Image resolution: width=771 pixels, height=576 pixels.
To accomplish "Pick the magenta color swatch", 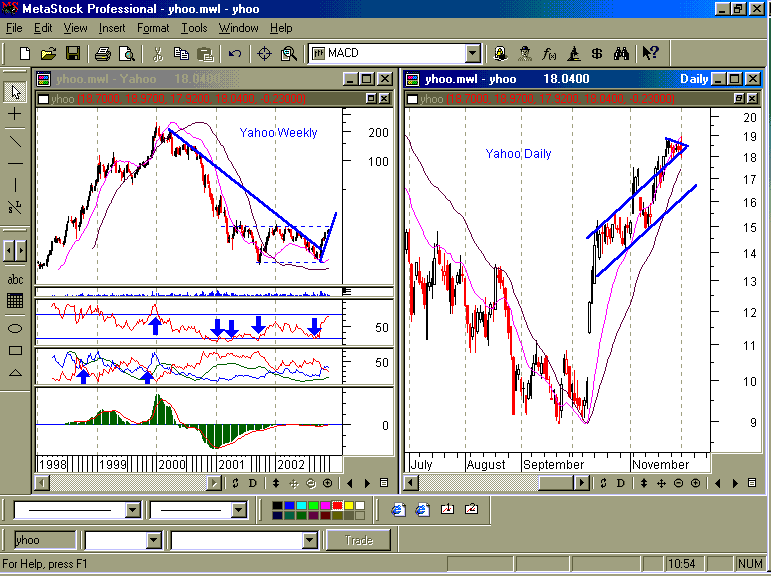I will pos(325,505).
